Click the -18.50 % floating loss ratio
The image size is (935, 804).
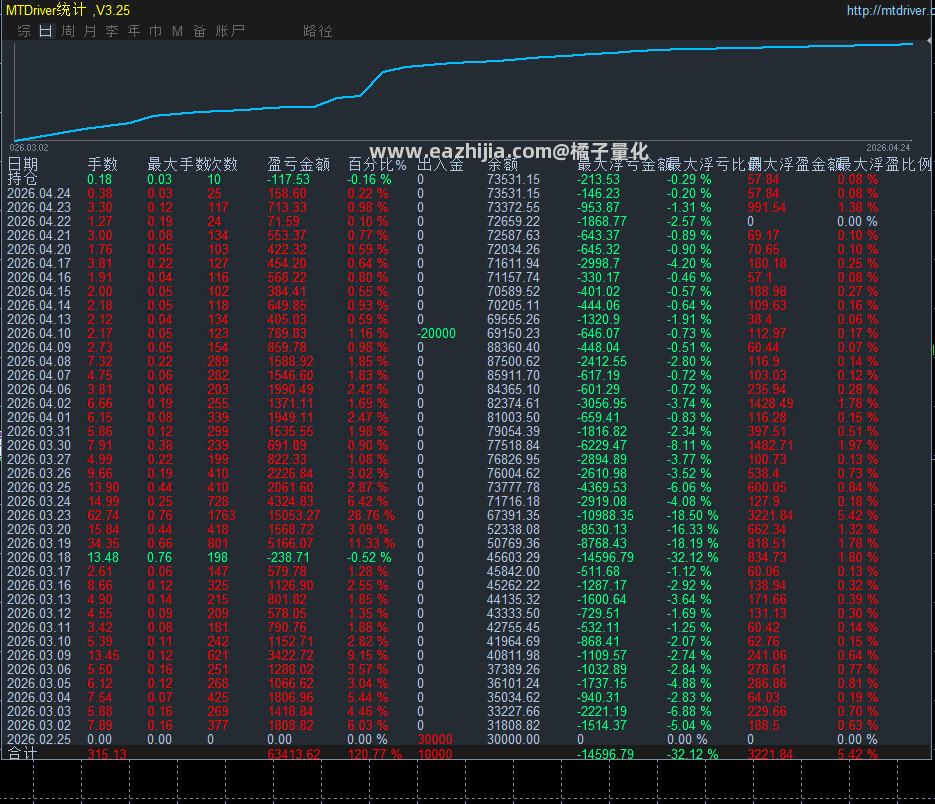692,515
